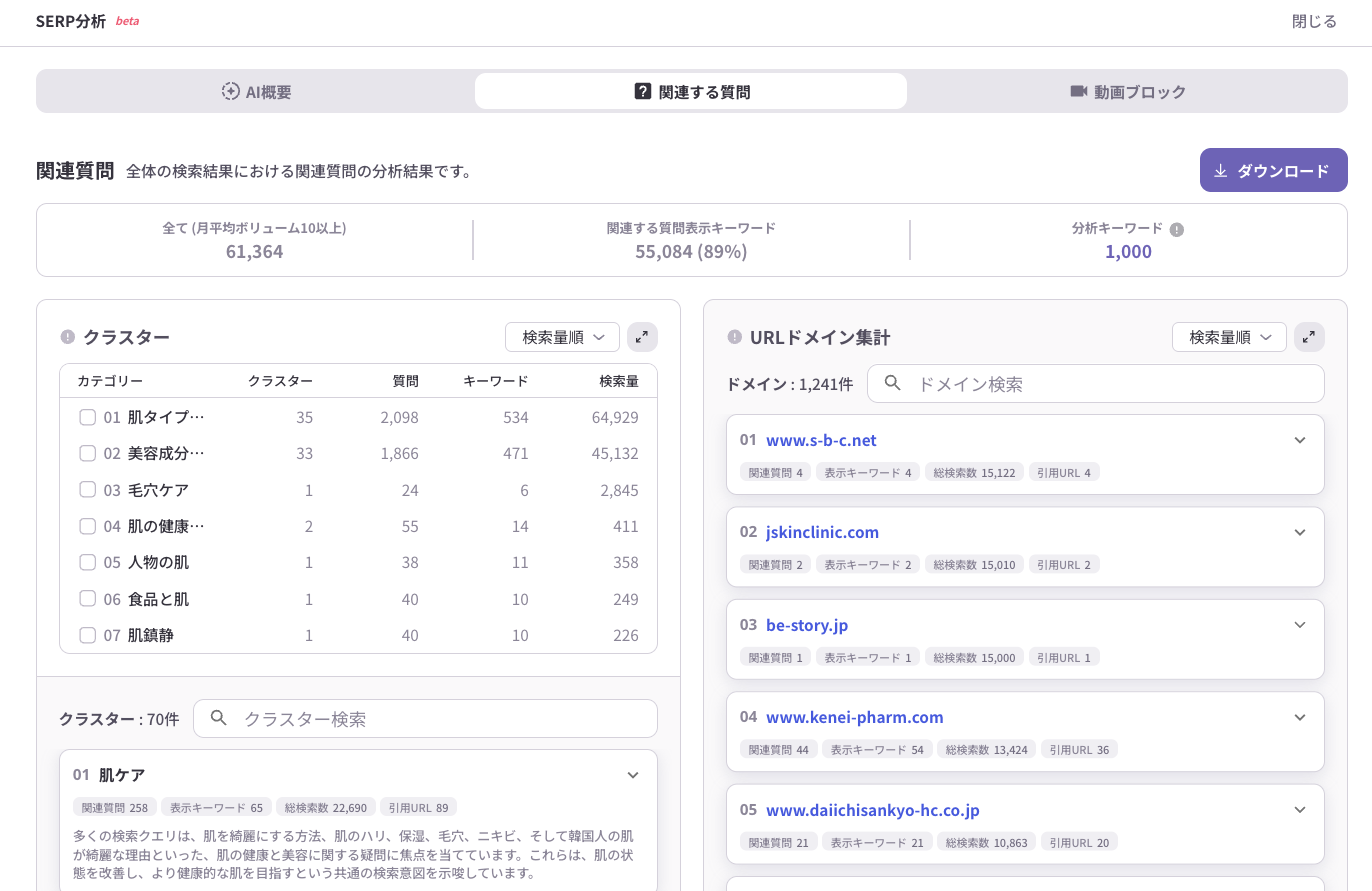Expand the www.s-b-c.net domain card

coord(1300,440)
